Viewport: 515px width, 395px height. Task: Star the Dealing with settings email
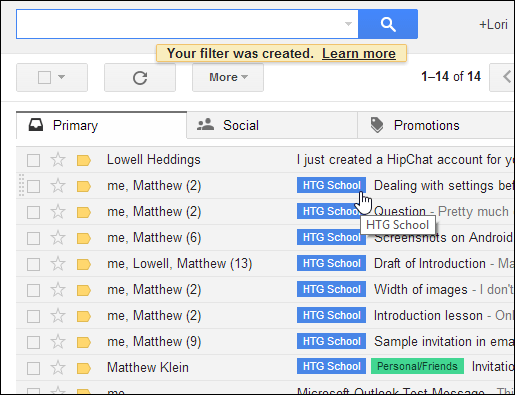[58, 186]
